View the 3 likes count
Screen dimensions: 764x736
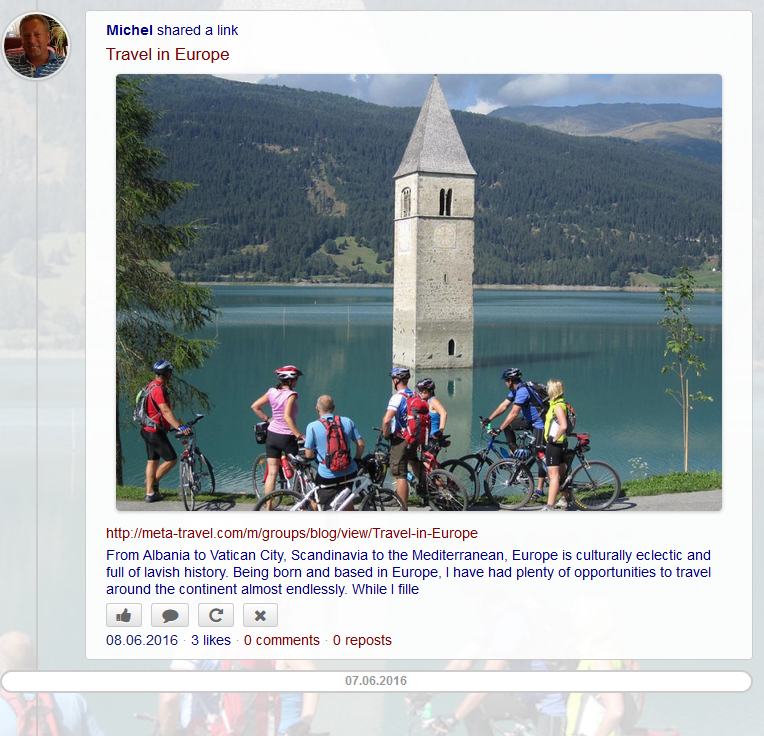[210, 640]
